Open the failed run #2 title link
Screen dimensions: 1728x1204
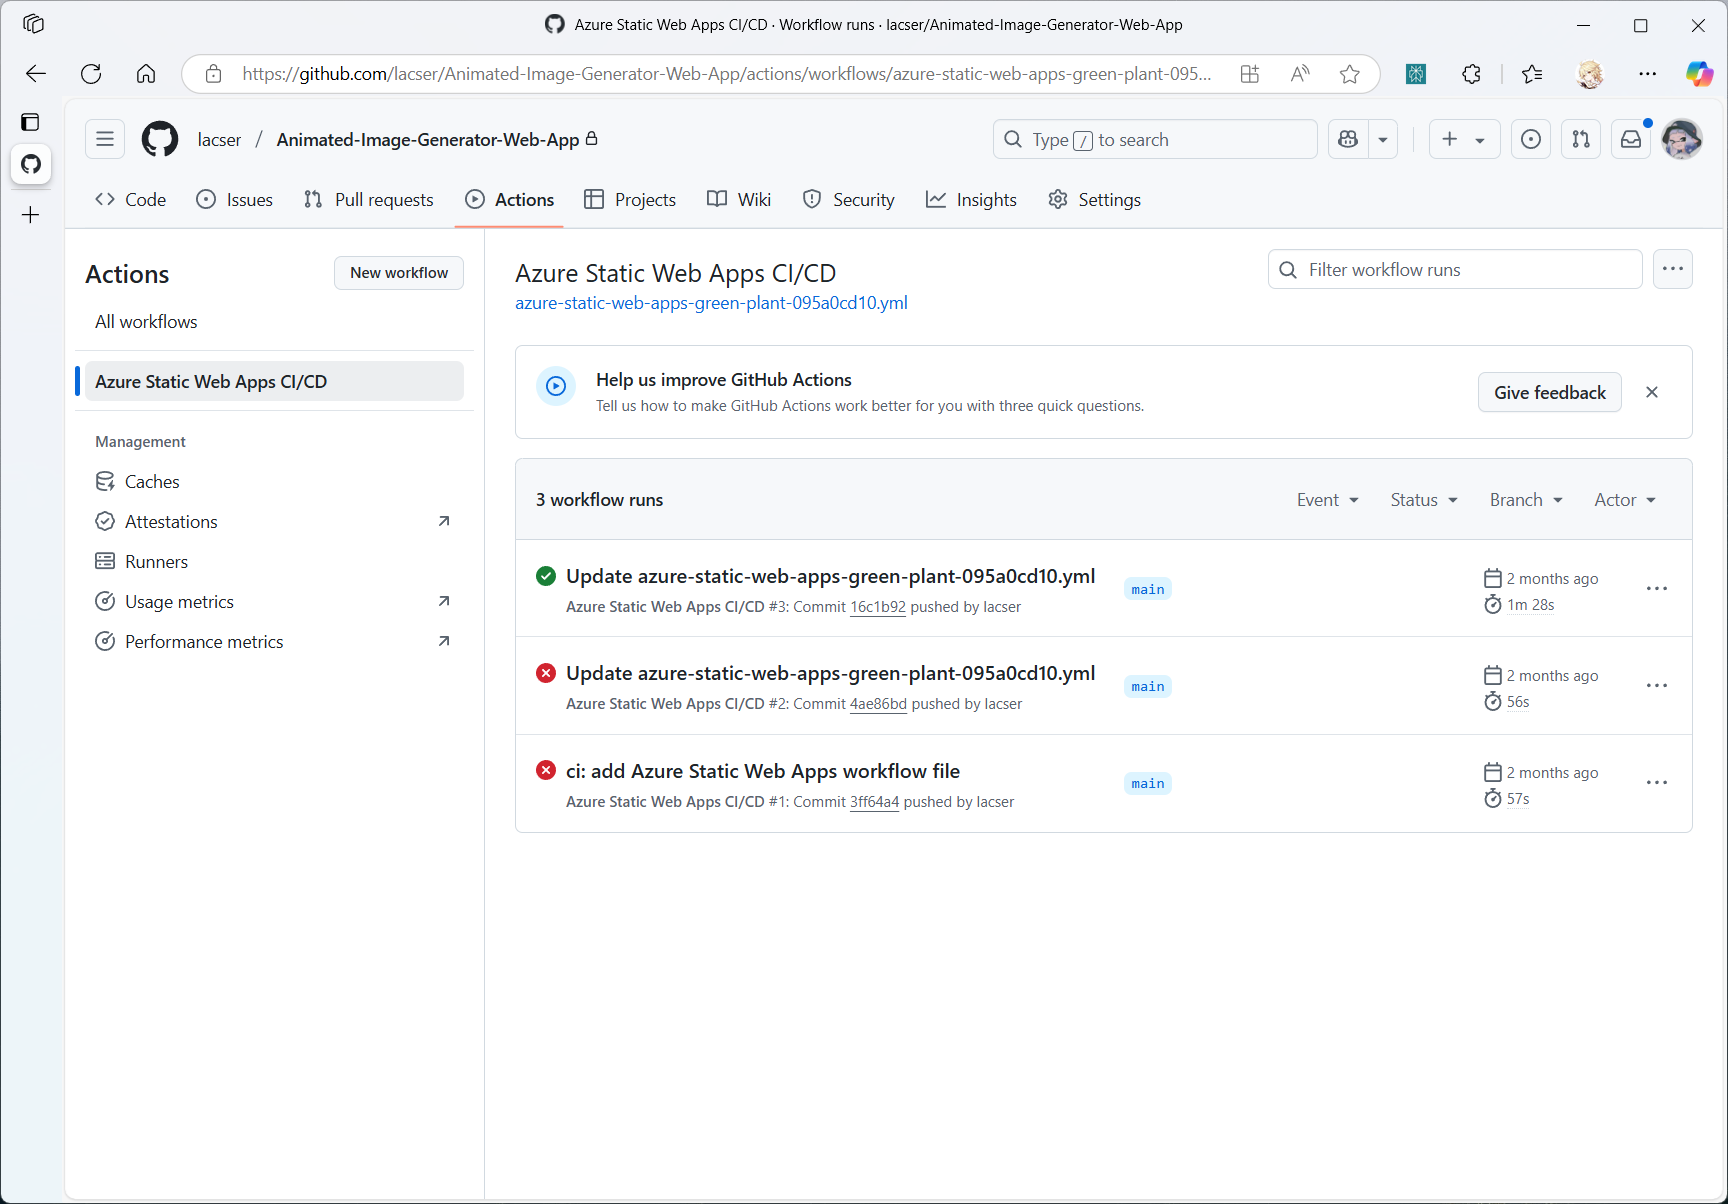pyautogui.click(x=830, y=673)
